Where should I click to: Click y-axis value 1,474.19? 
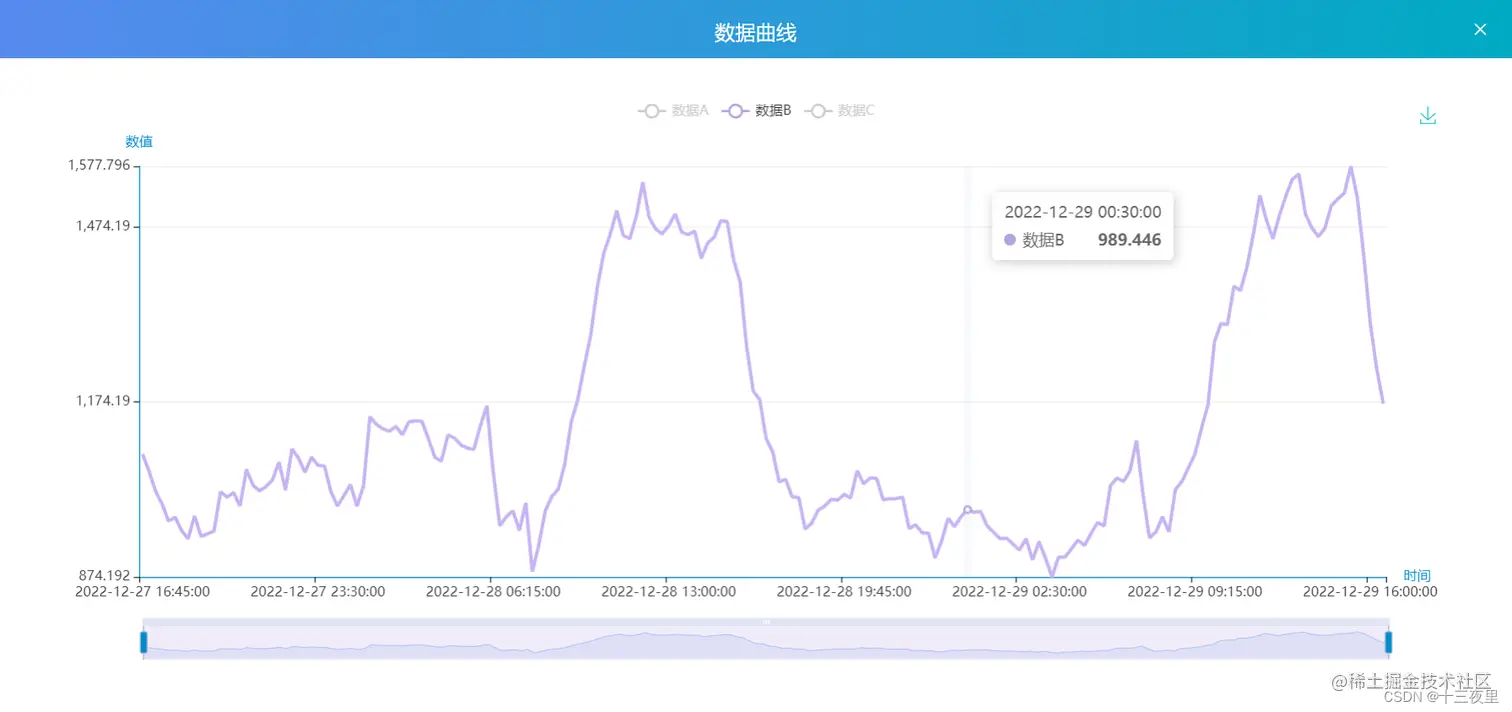click(103, 227)
